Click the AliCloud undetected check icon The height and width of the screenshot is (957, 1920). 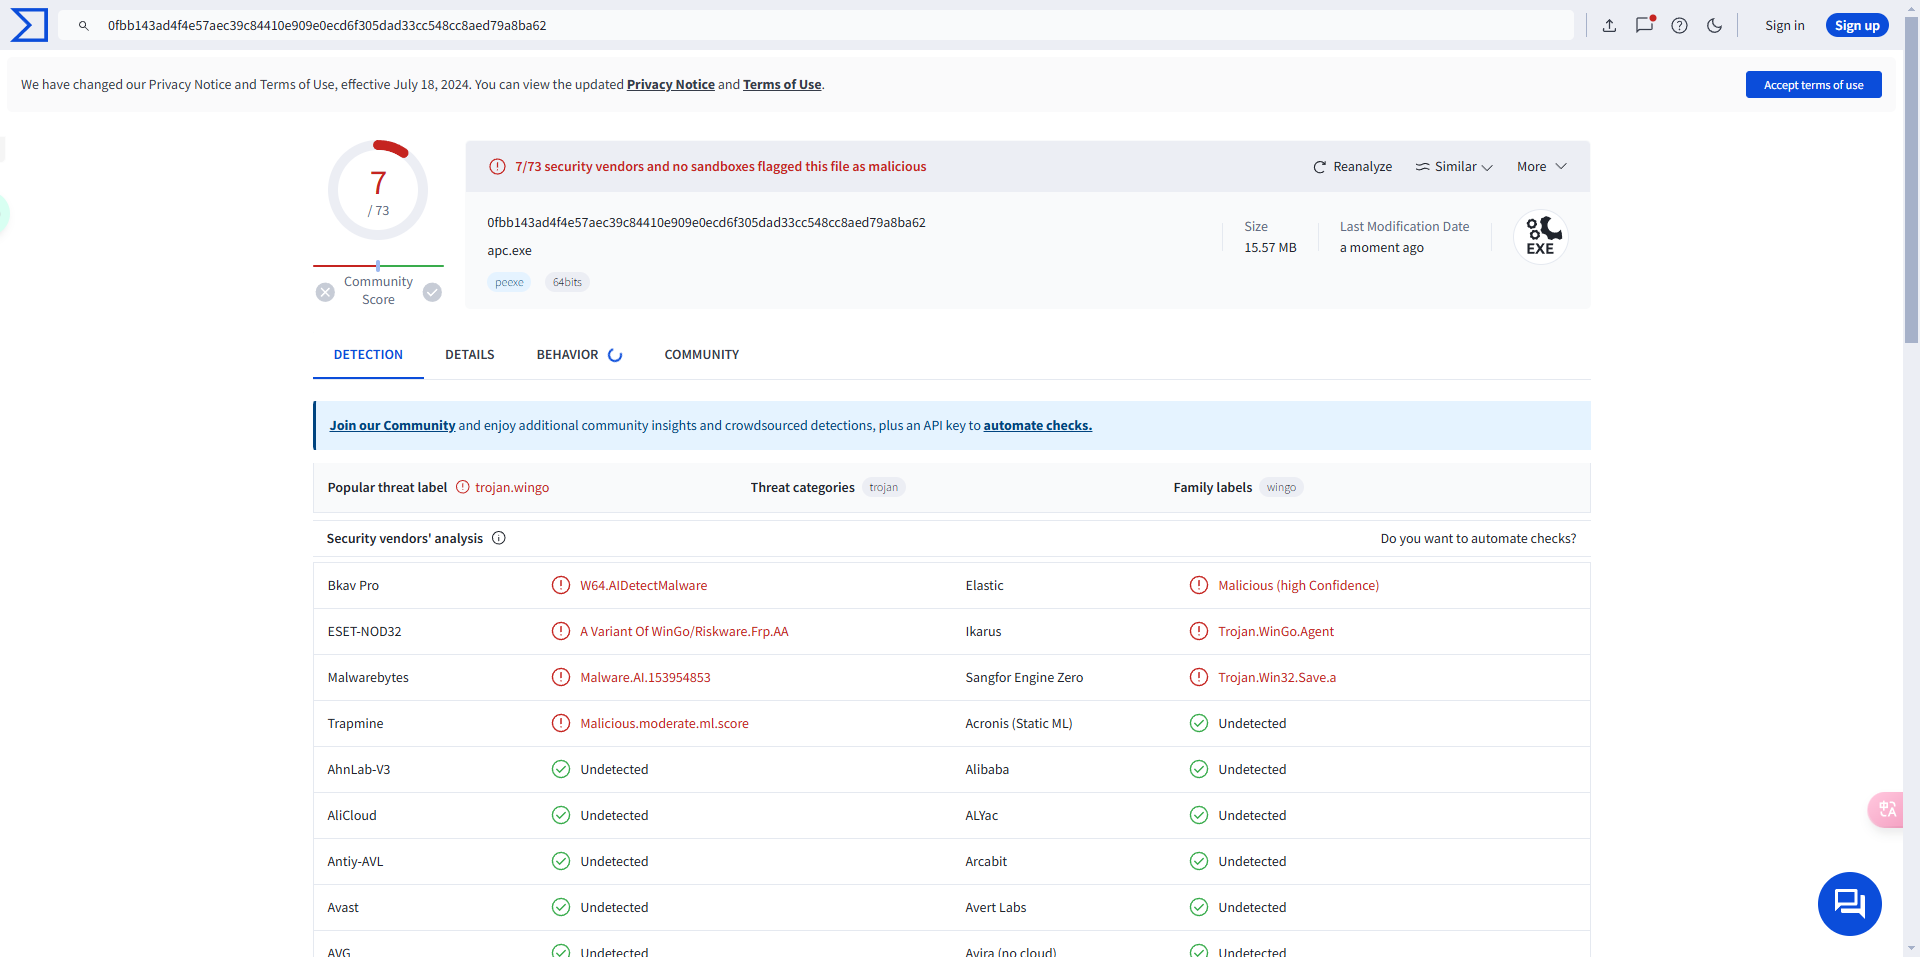tap(561, 815)
